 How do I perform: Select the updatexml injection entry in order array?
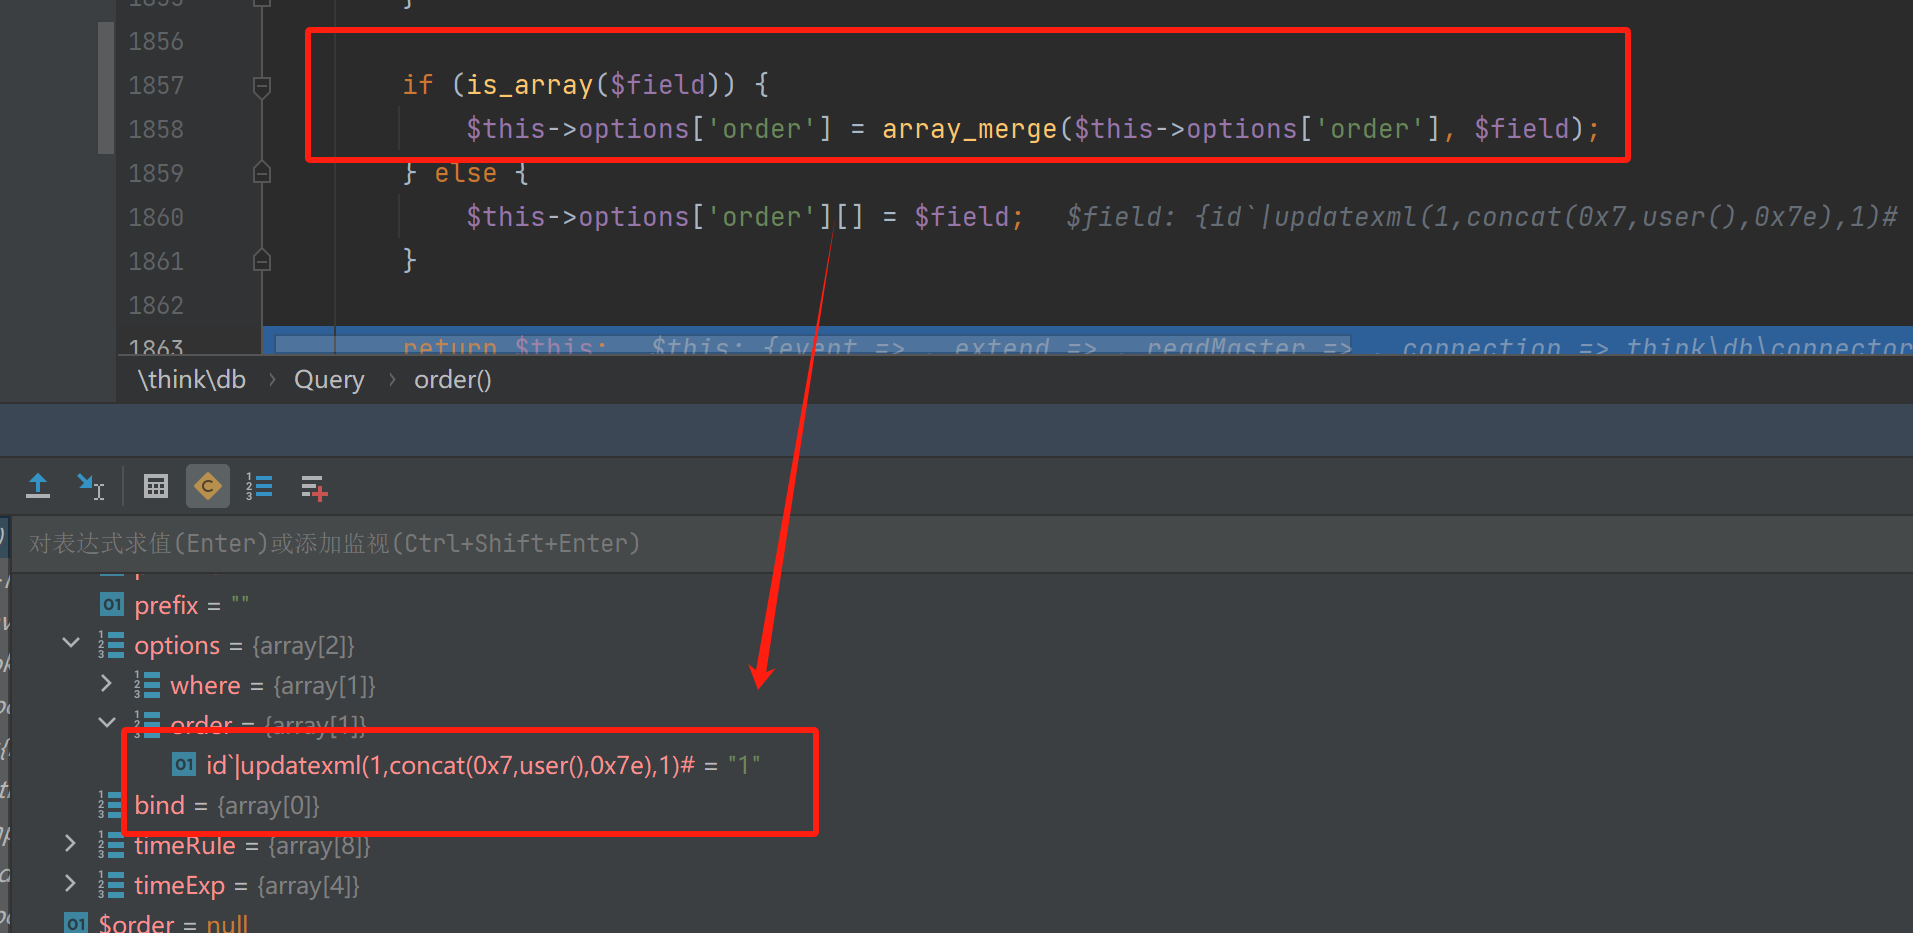450,766
